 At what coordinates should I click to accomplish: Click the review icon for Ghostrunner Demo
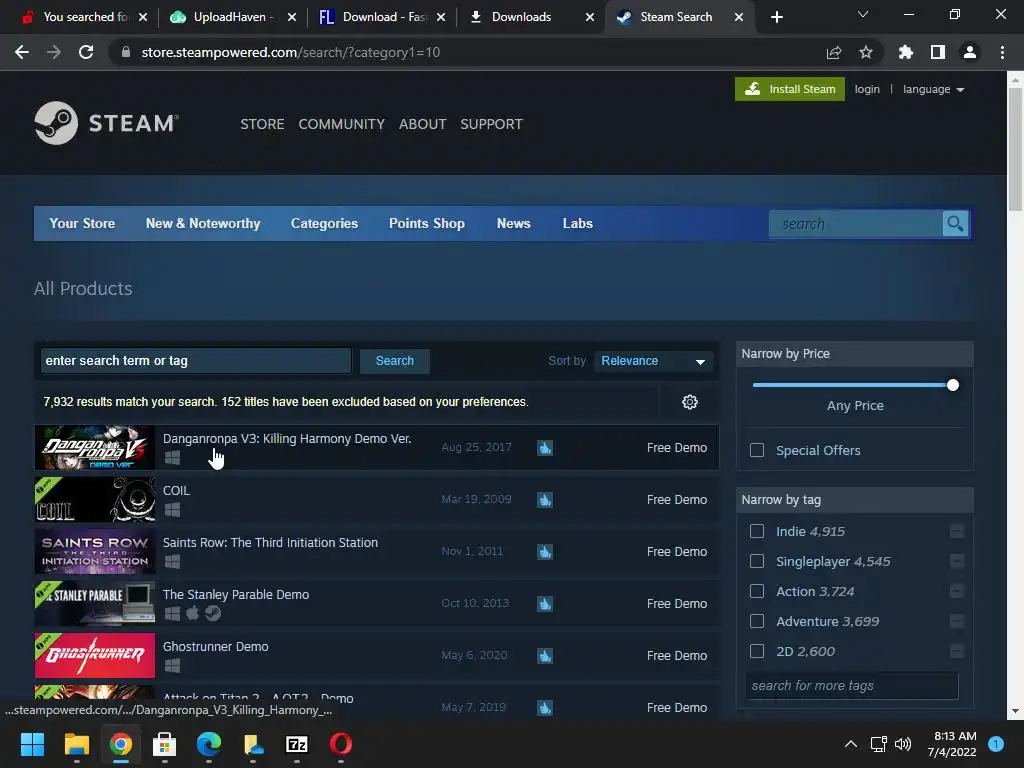(545, 656)
